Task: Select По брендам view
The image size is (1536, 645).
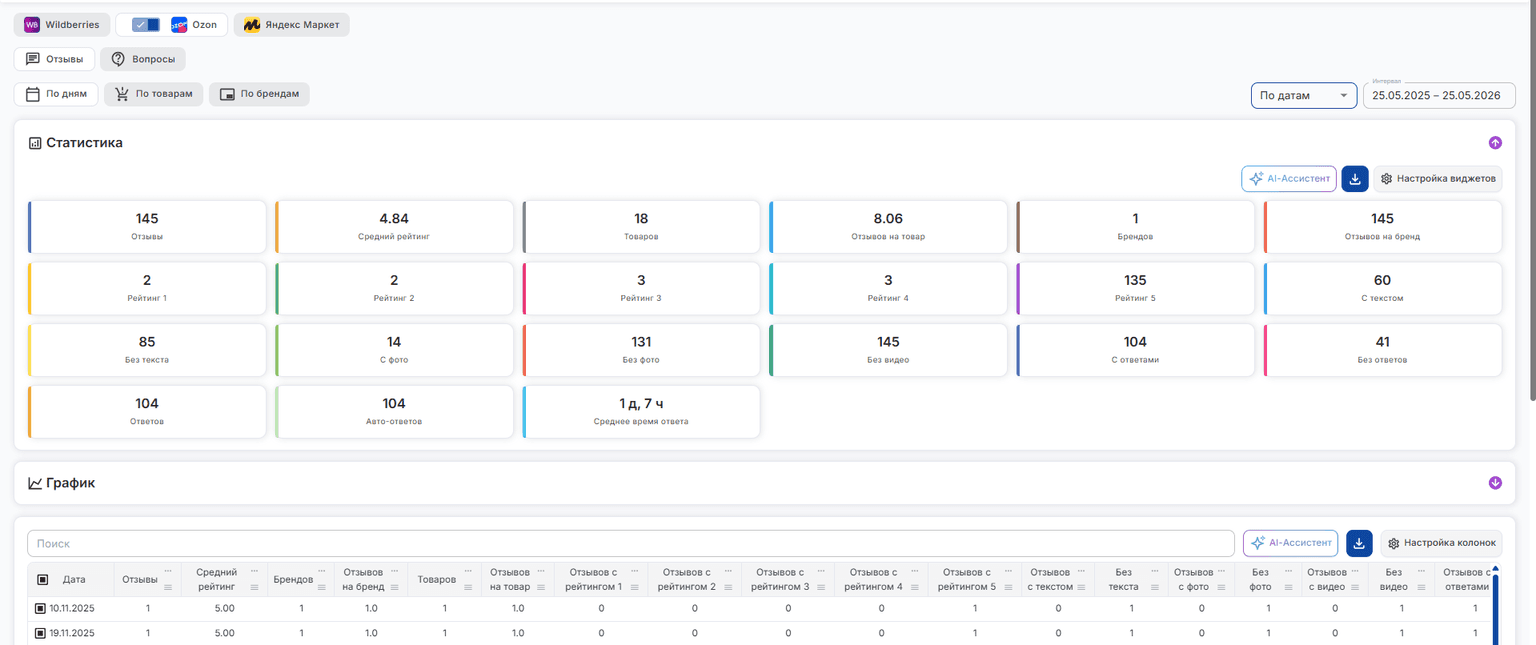Action: 259,94
